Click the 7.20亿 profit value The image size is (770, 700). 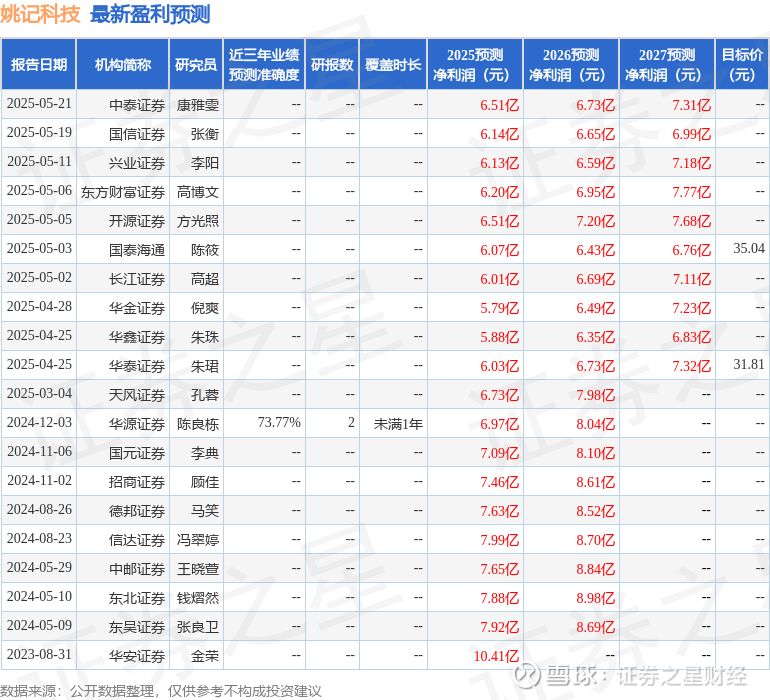pyautogui.click(x=596, y=221)
